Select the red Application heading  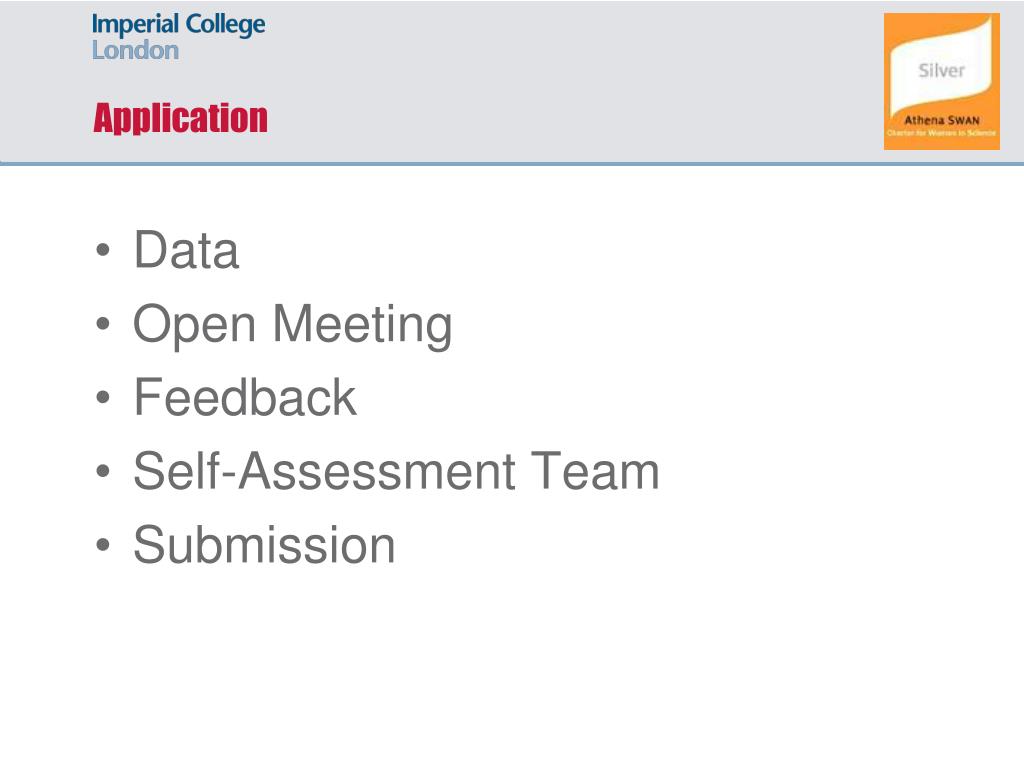pos(180,118)
